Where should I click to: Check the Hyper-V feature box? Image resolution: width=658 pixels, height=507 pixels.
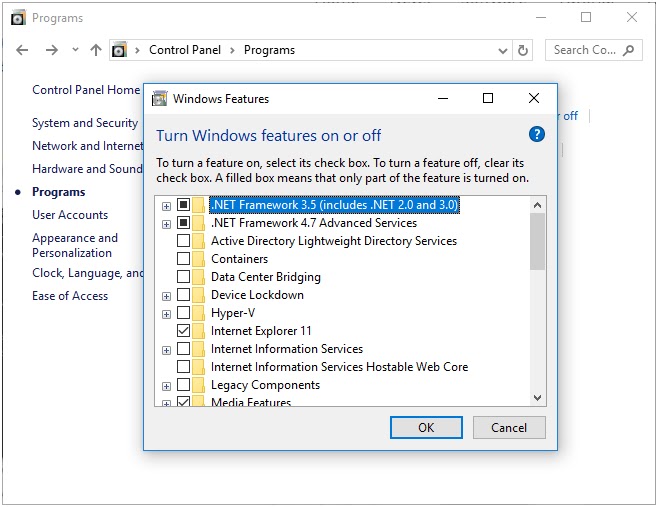tap(183, 313)
